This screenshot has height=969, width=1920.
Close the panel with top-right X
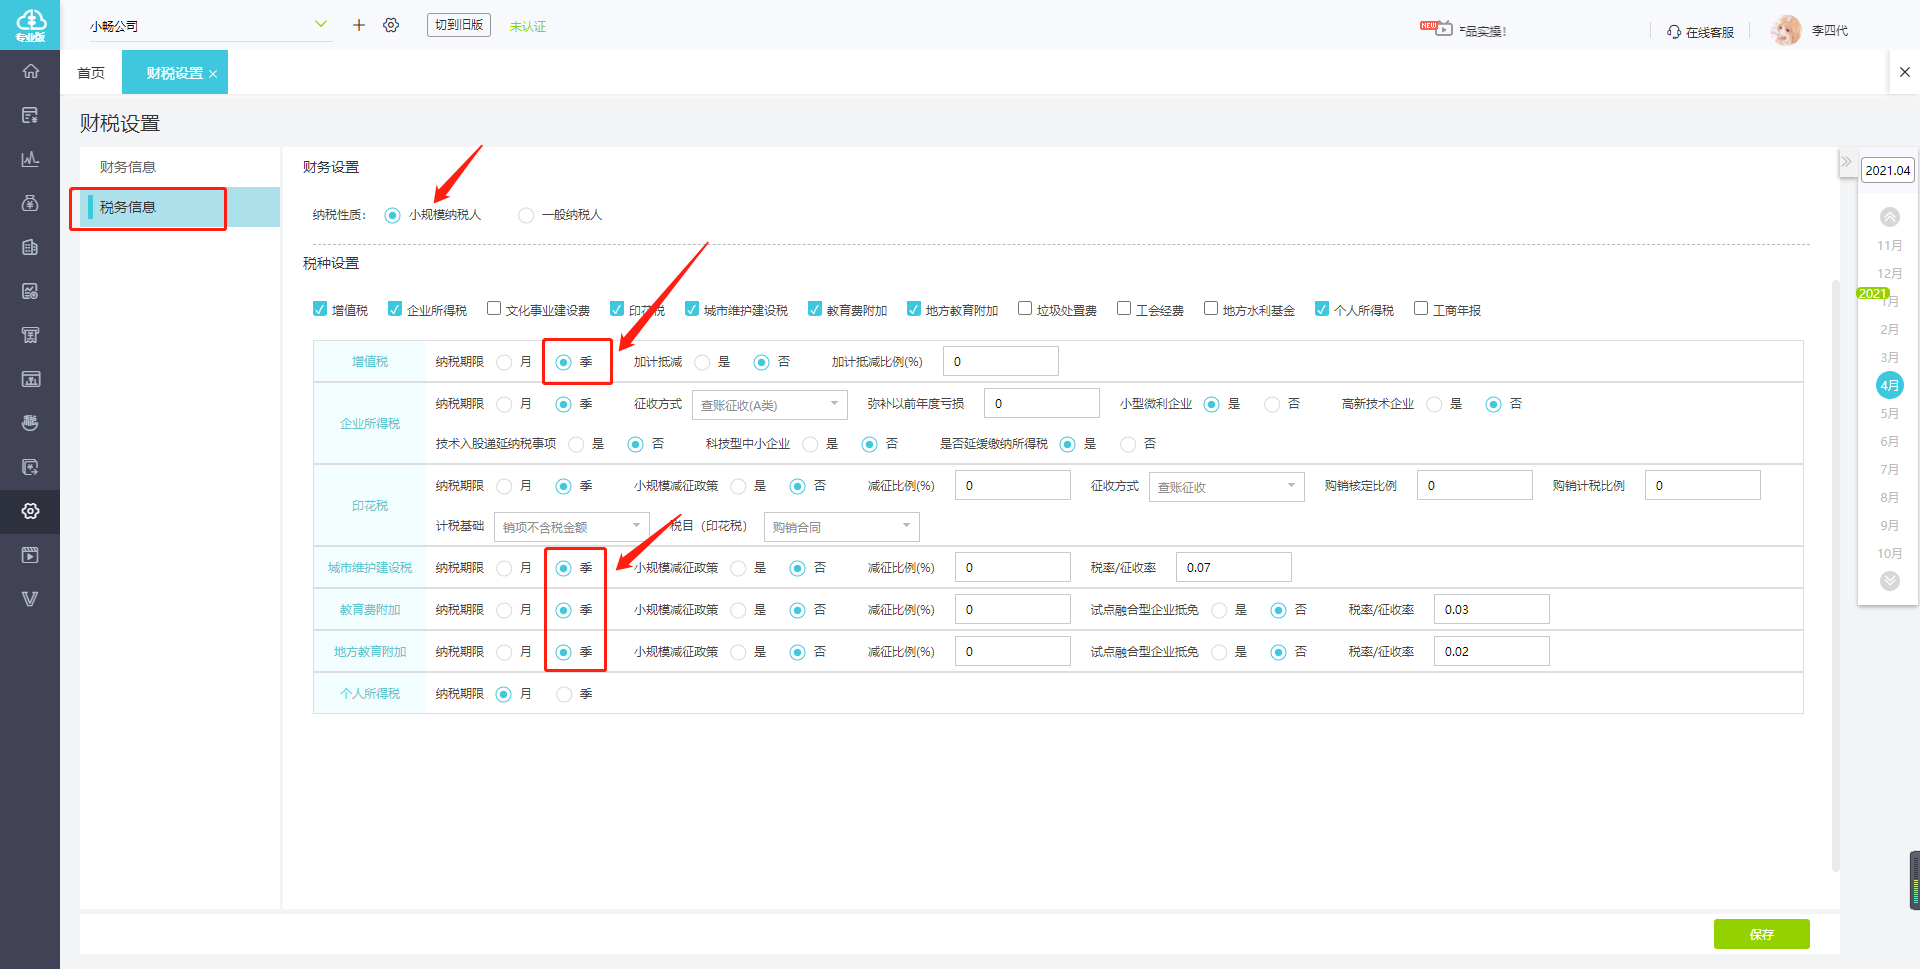coord(1904,72)
